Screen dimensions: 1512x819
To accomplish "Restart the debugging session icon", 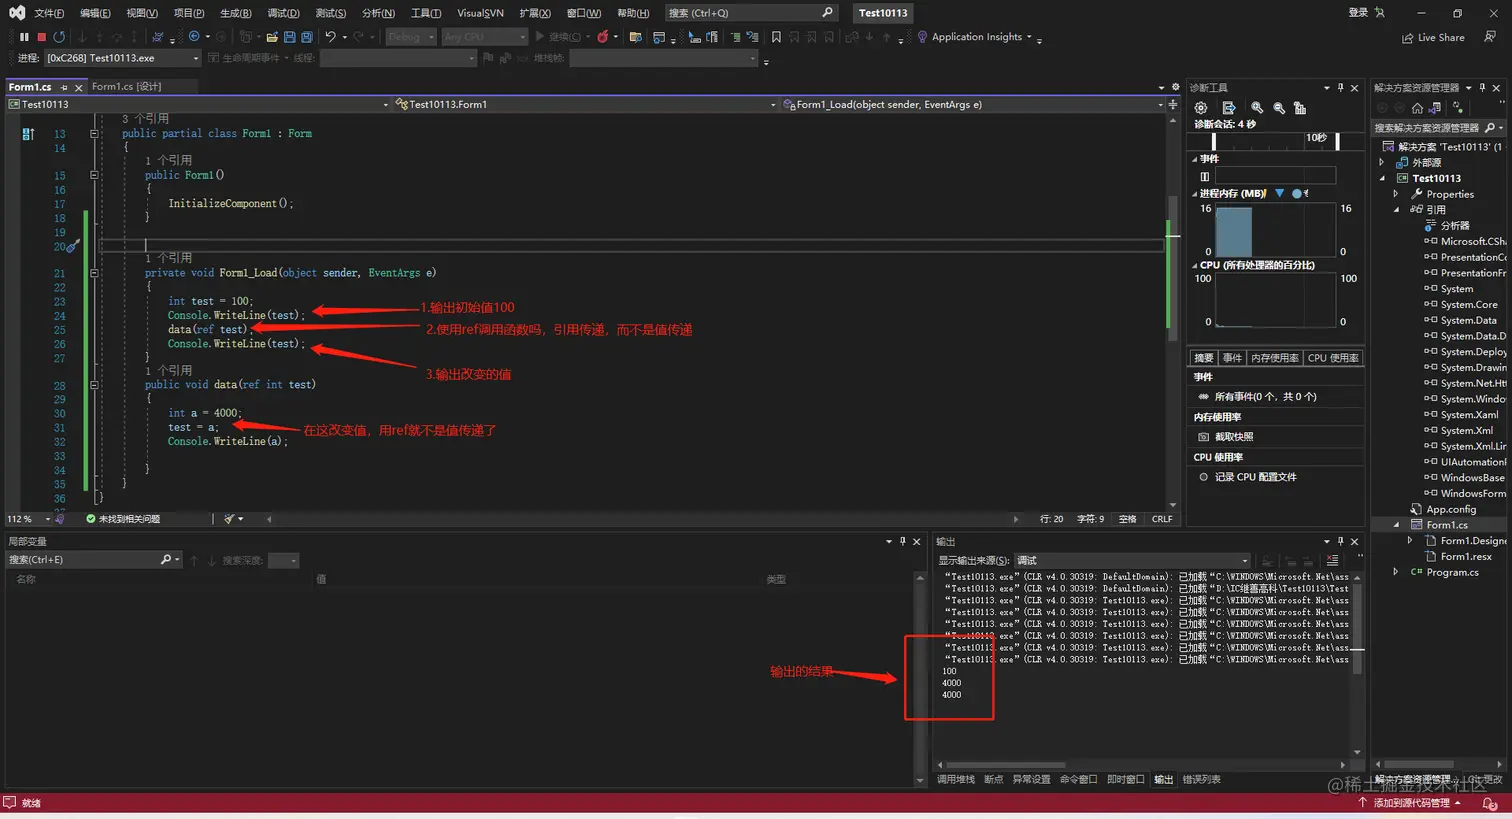I will coord(59,37).
